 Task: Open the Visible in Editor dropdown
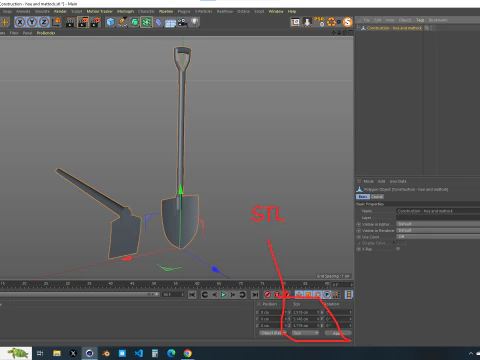[x=438, y=224]
